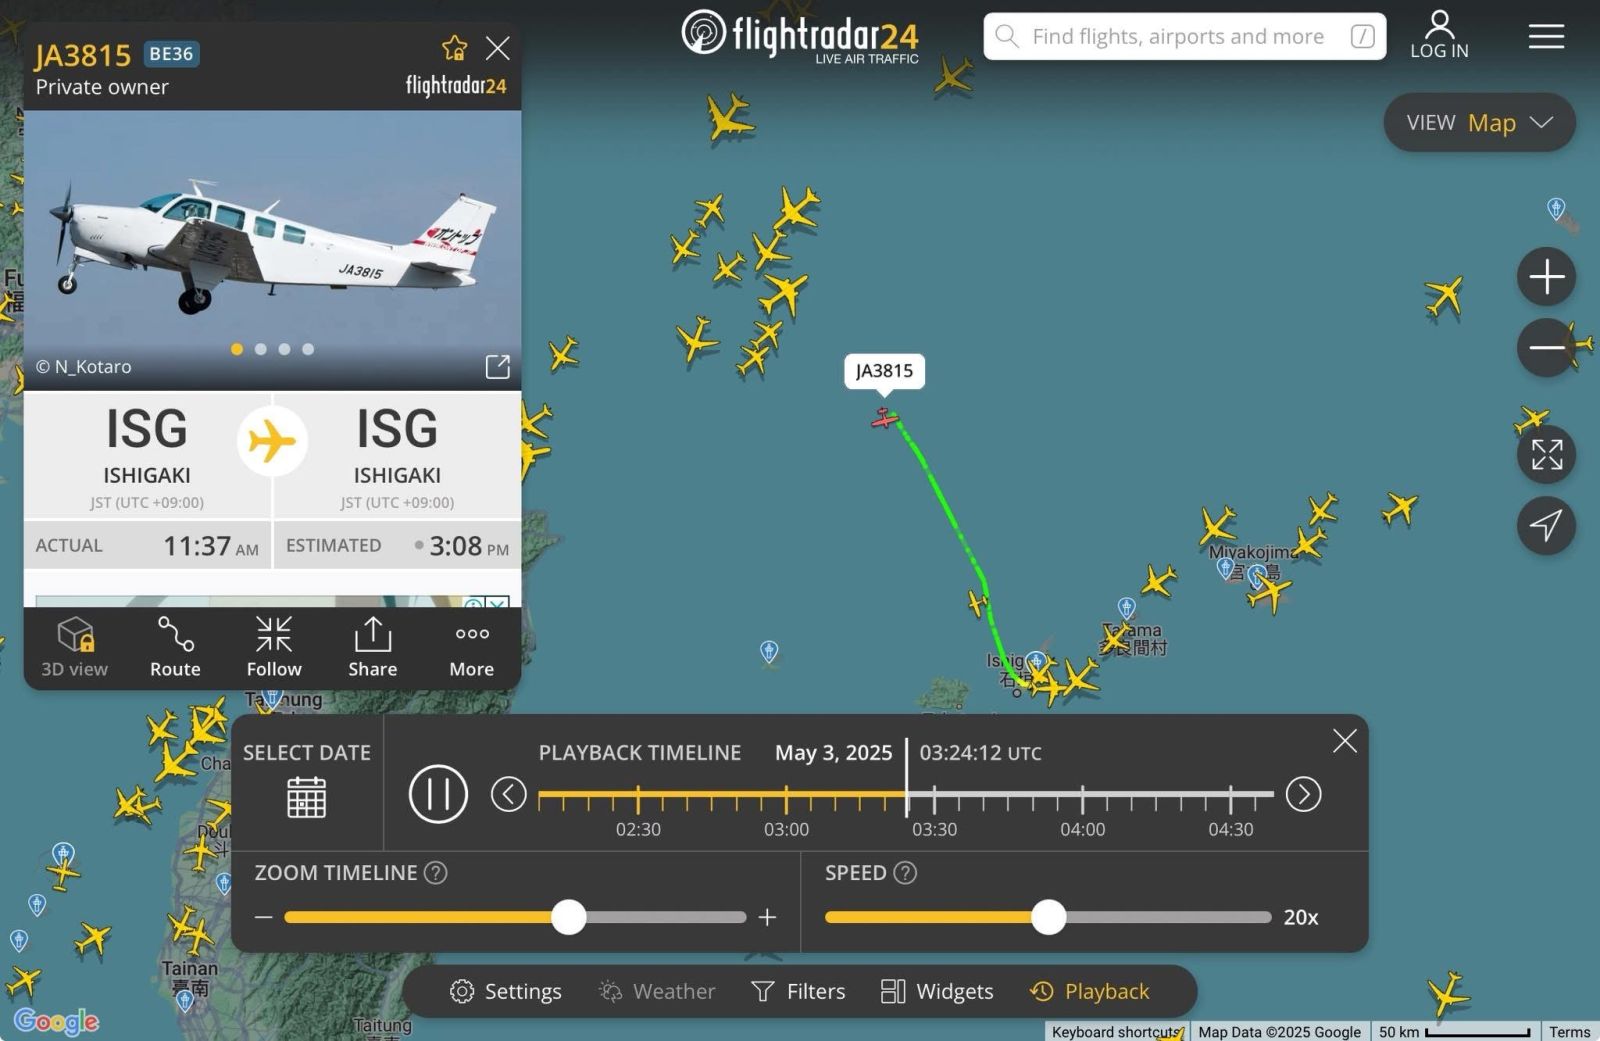Center the map on my location
This screenshot has width=1600, height=1041.
[x=1546, y=525]
